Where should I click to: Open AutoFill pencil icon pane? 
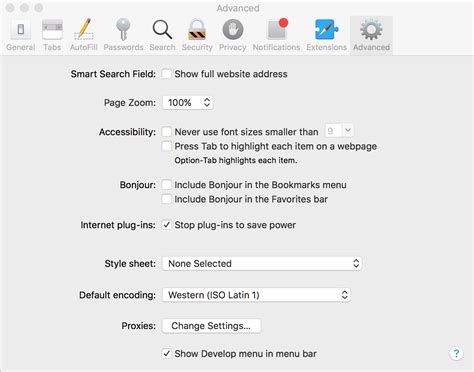(x=84, y=35)
